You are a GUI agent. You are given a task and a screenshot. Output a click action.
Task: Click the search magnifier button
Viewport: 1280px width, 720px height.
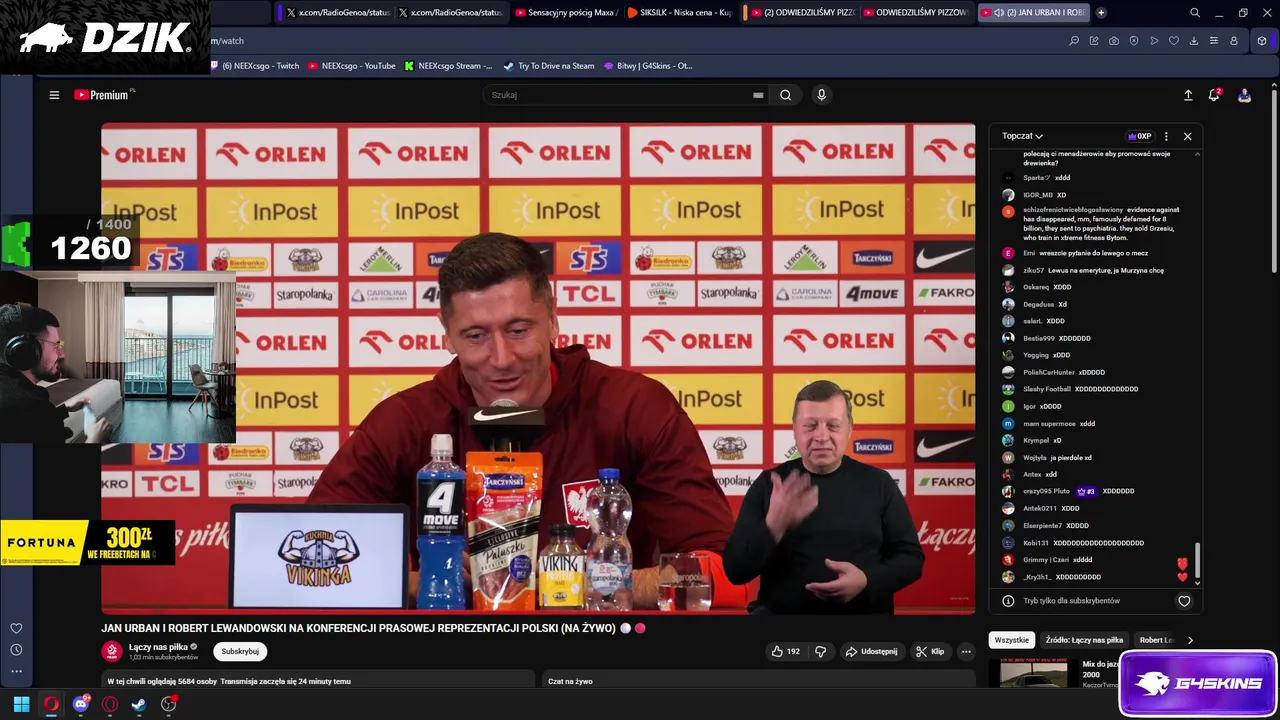click(x=785, y=95)
